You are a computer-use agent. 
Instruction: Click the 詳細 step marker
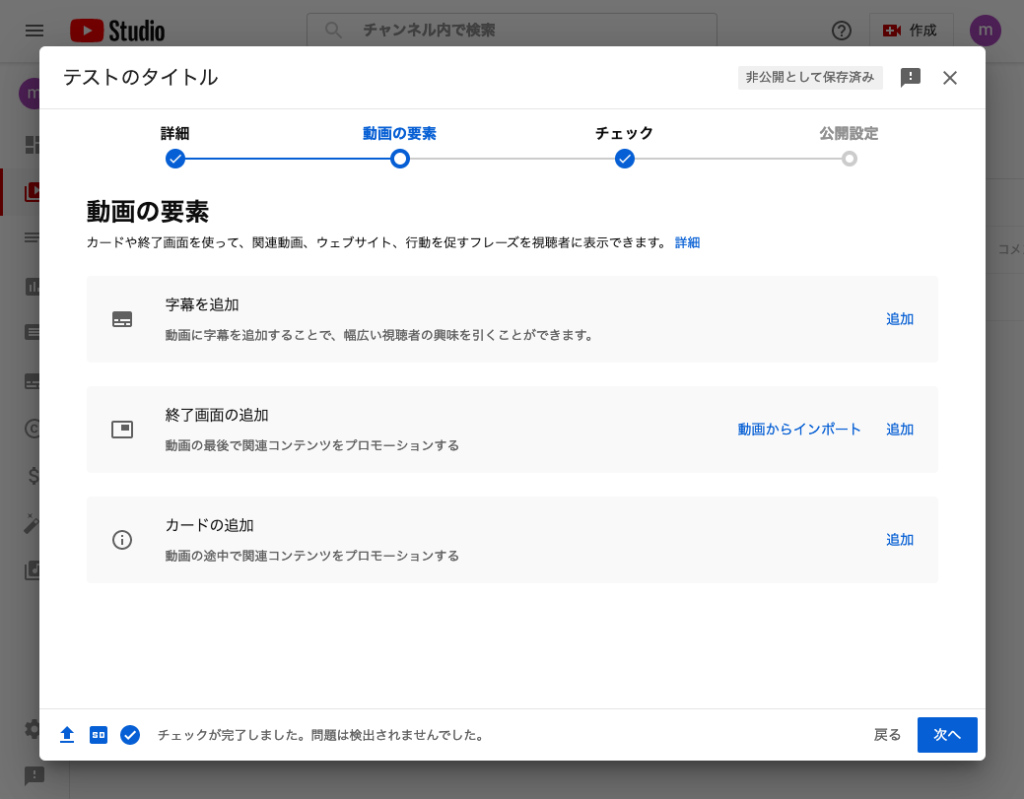pos(175,158)
